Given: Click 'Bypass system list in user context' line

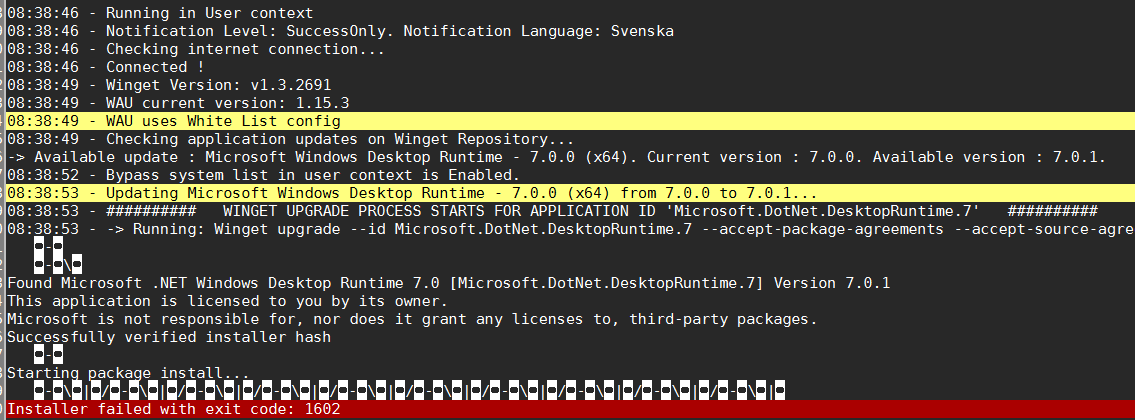Looking at the screenshot, I should (263, 175).
